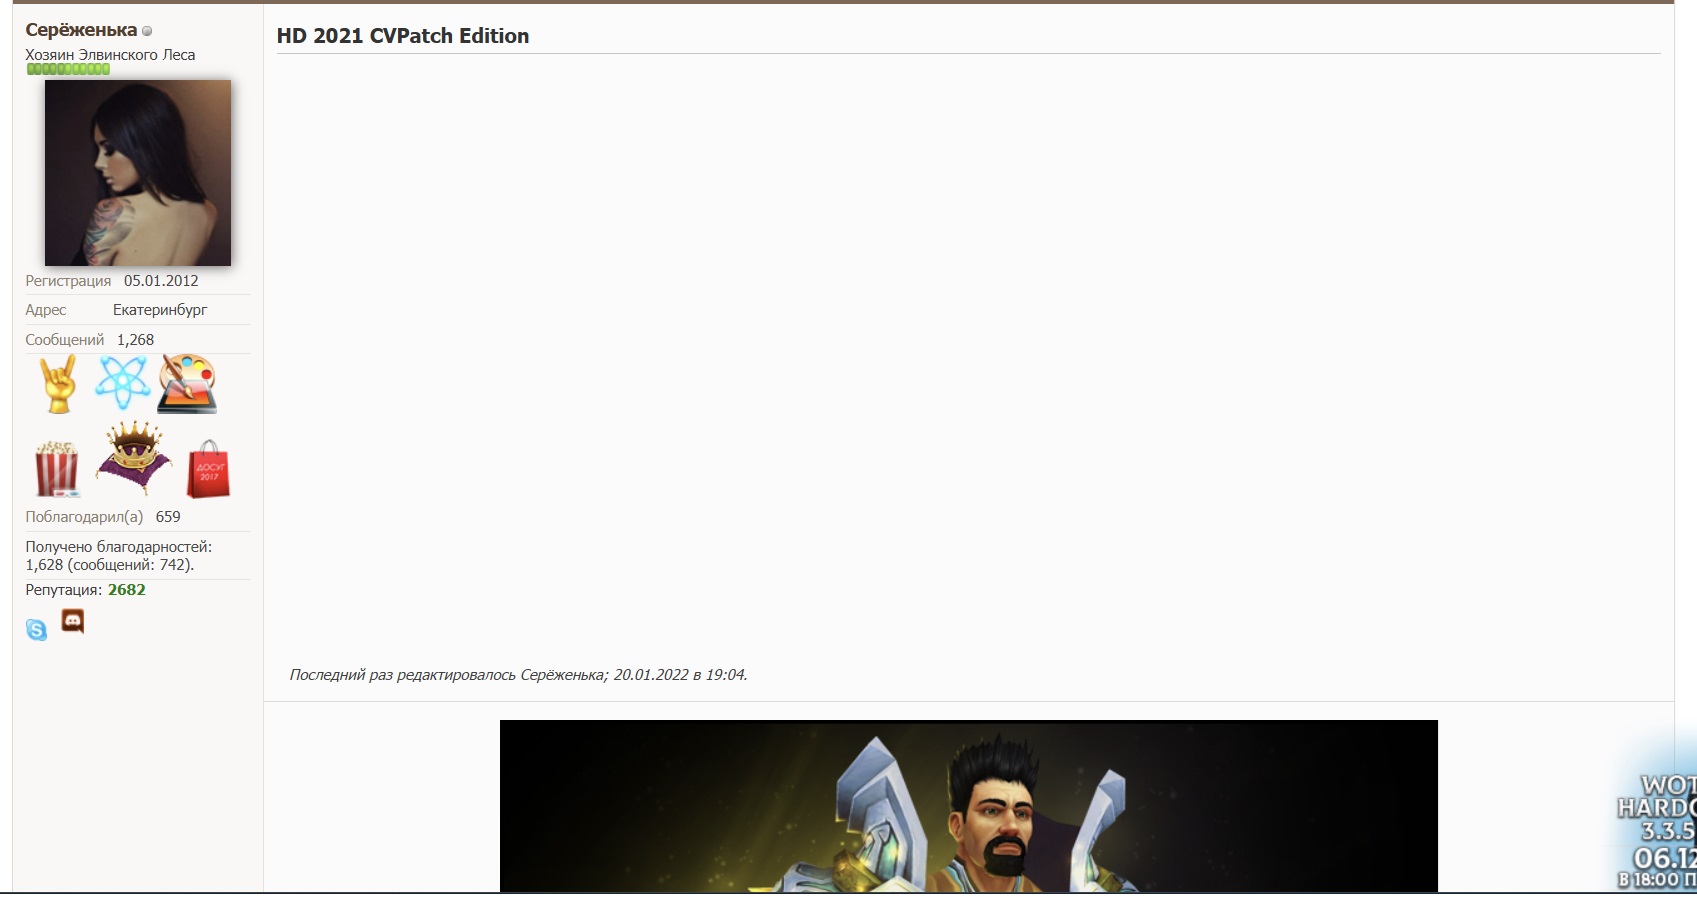1697x905 pixels.
Task: Click the Discord contact icon
Action: pyautogui.click(x=72, y=621)
